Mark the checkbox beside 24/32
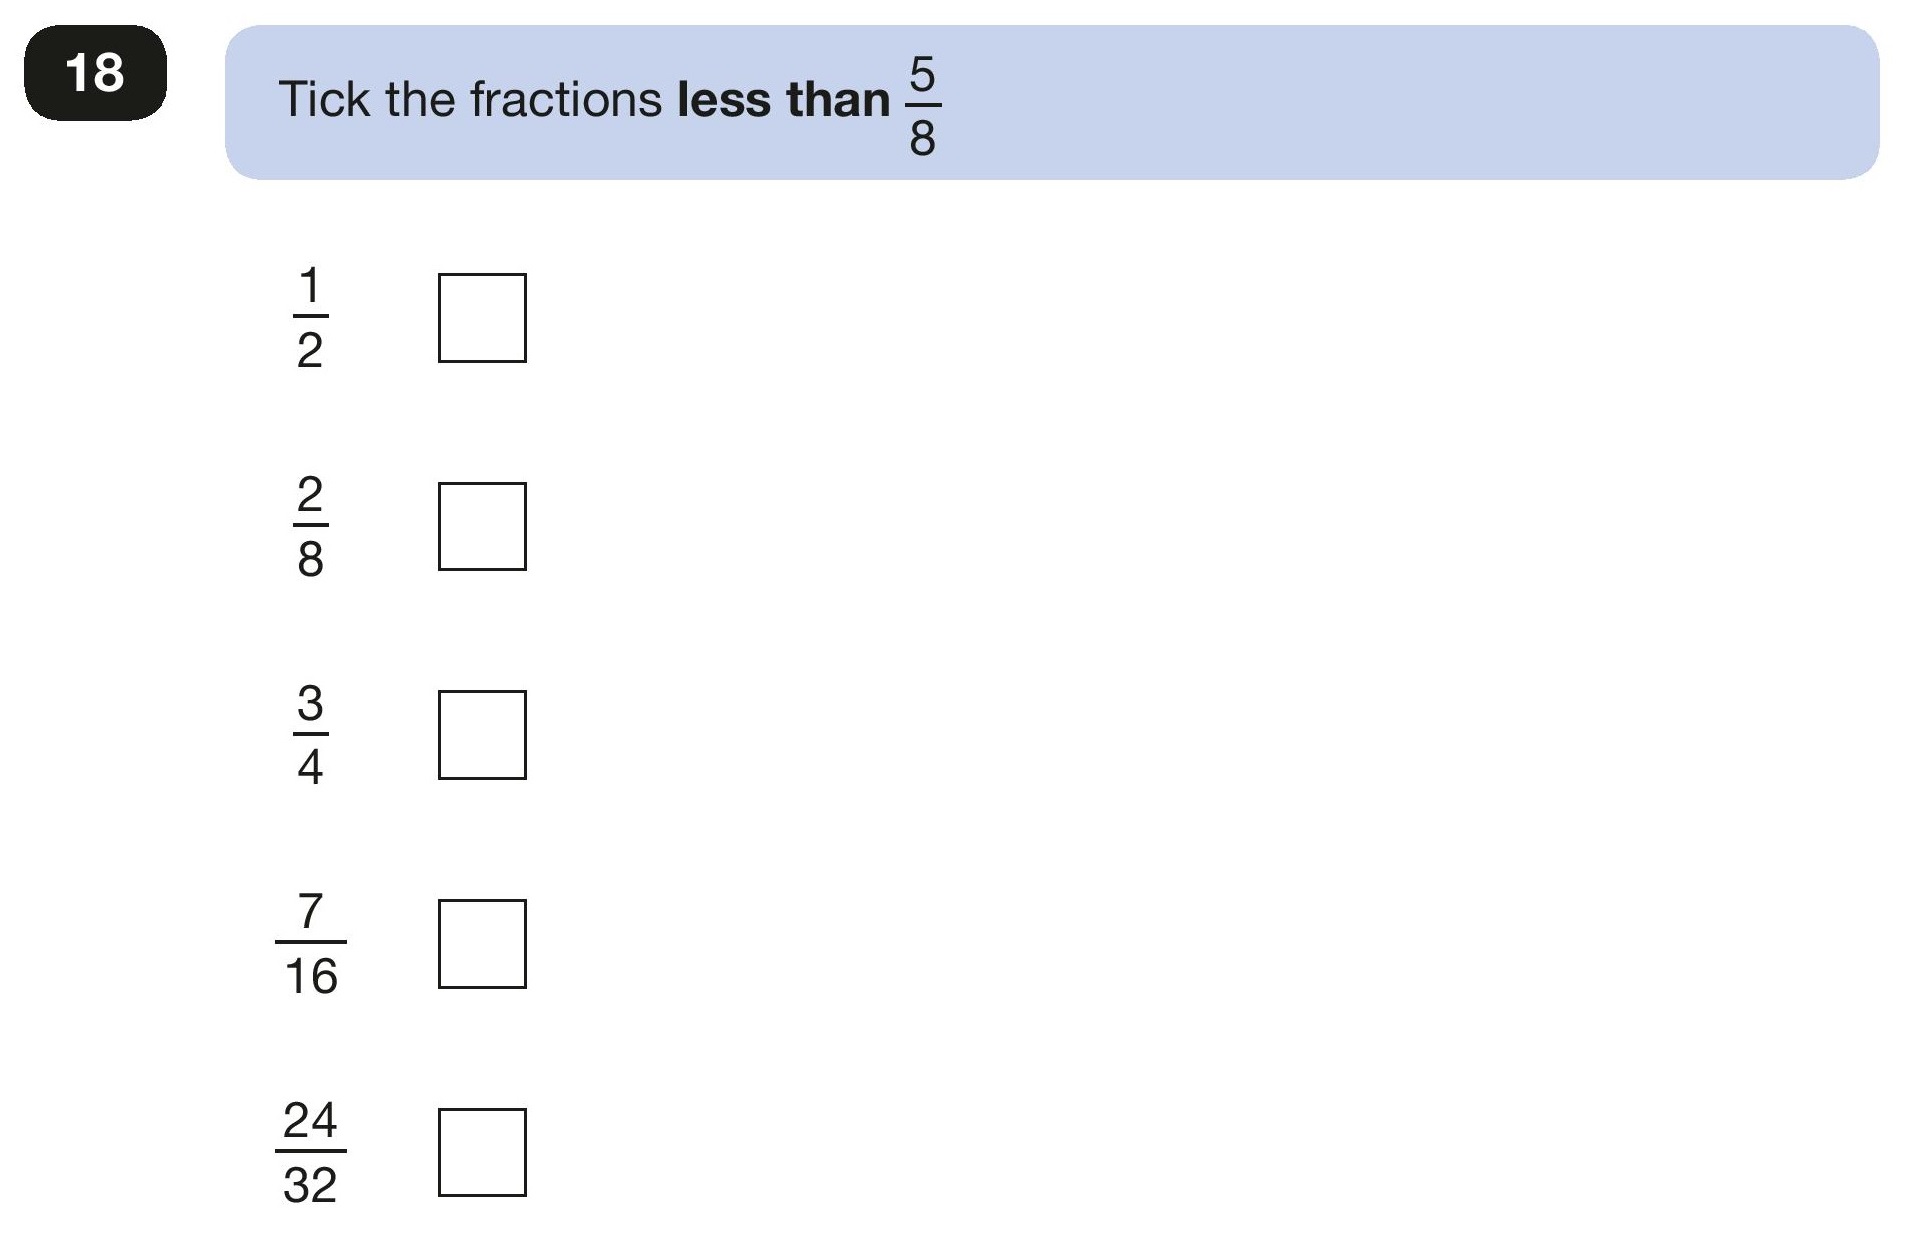Image resolution: width=1921 pixels, height=1243 pixels. pos(482,1152)
